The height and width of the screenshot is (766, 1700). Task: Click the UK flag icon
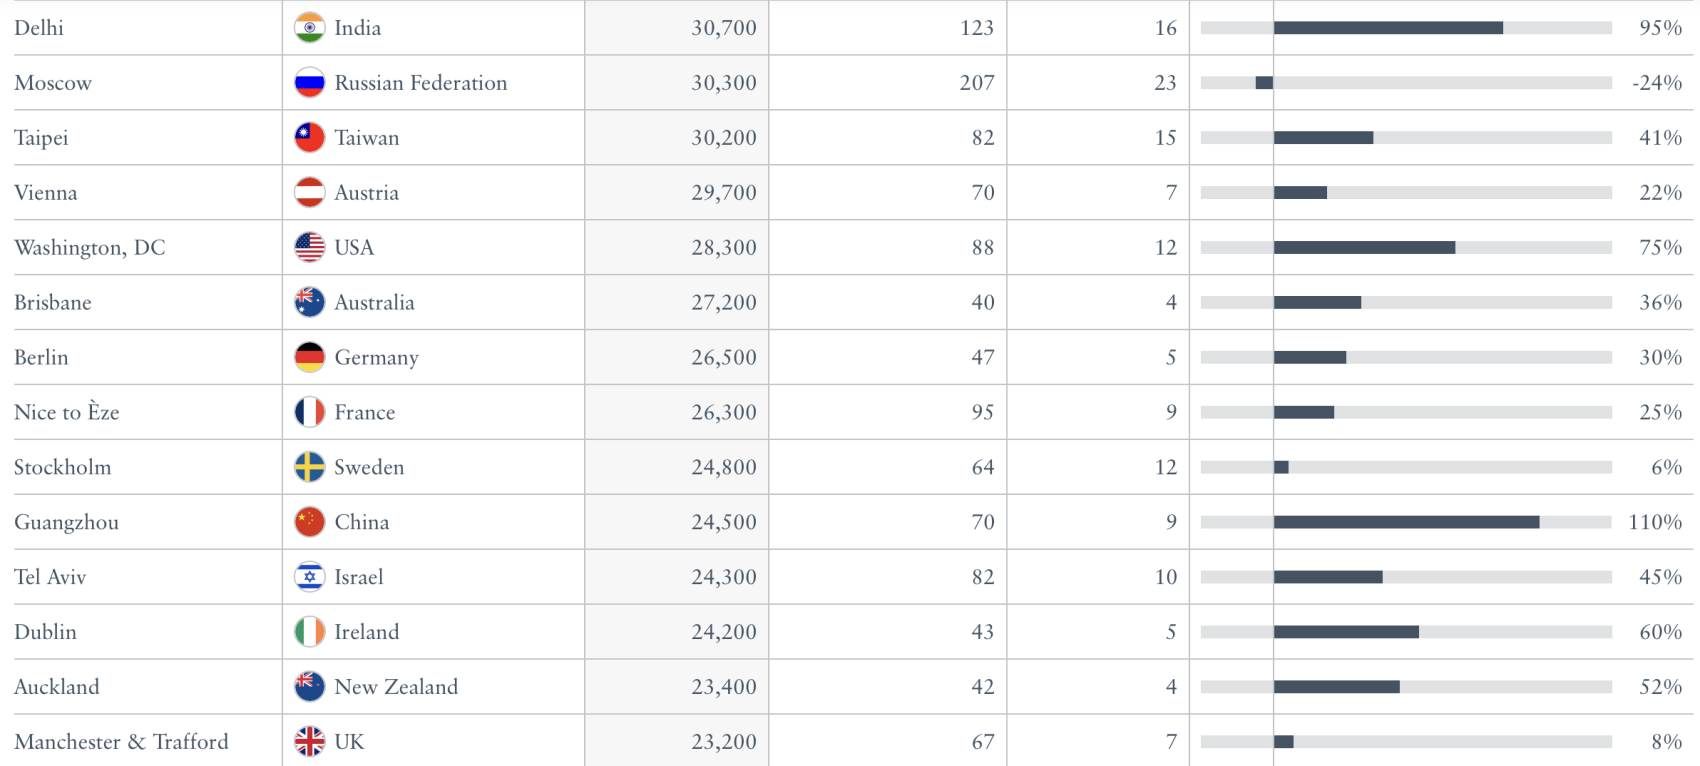click(310, 742)
